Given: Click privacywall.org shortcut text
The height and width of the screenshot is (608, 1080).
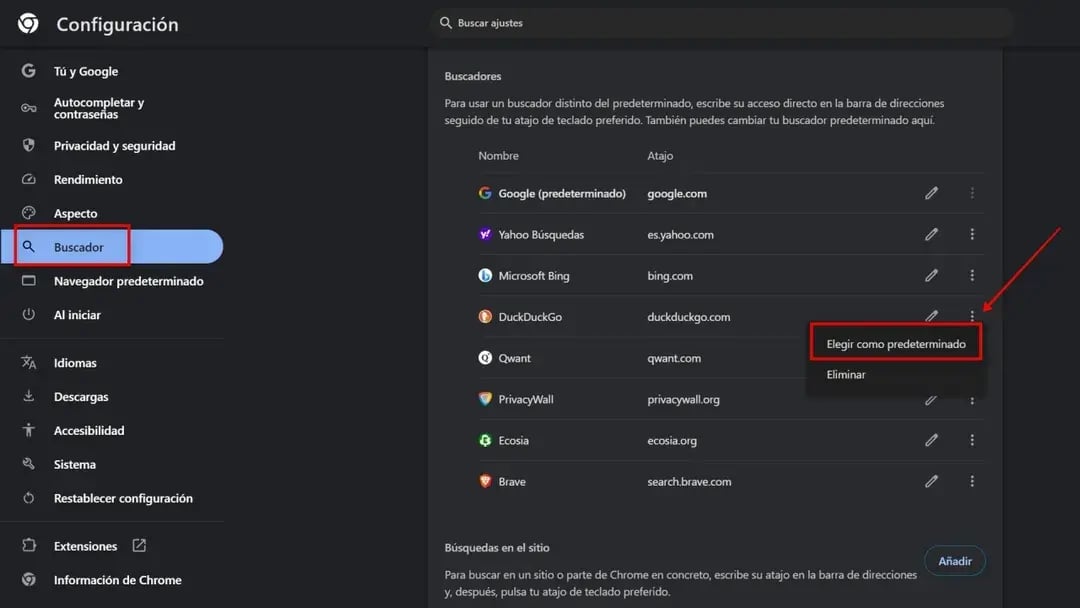Looking at the screenshot, I should (683, 399).
